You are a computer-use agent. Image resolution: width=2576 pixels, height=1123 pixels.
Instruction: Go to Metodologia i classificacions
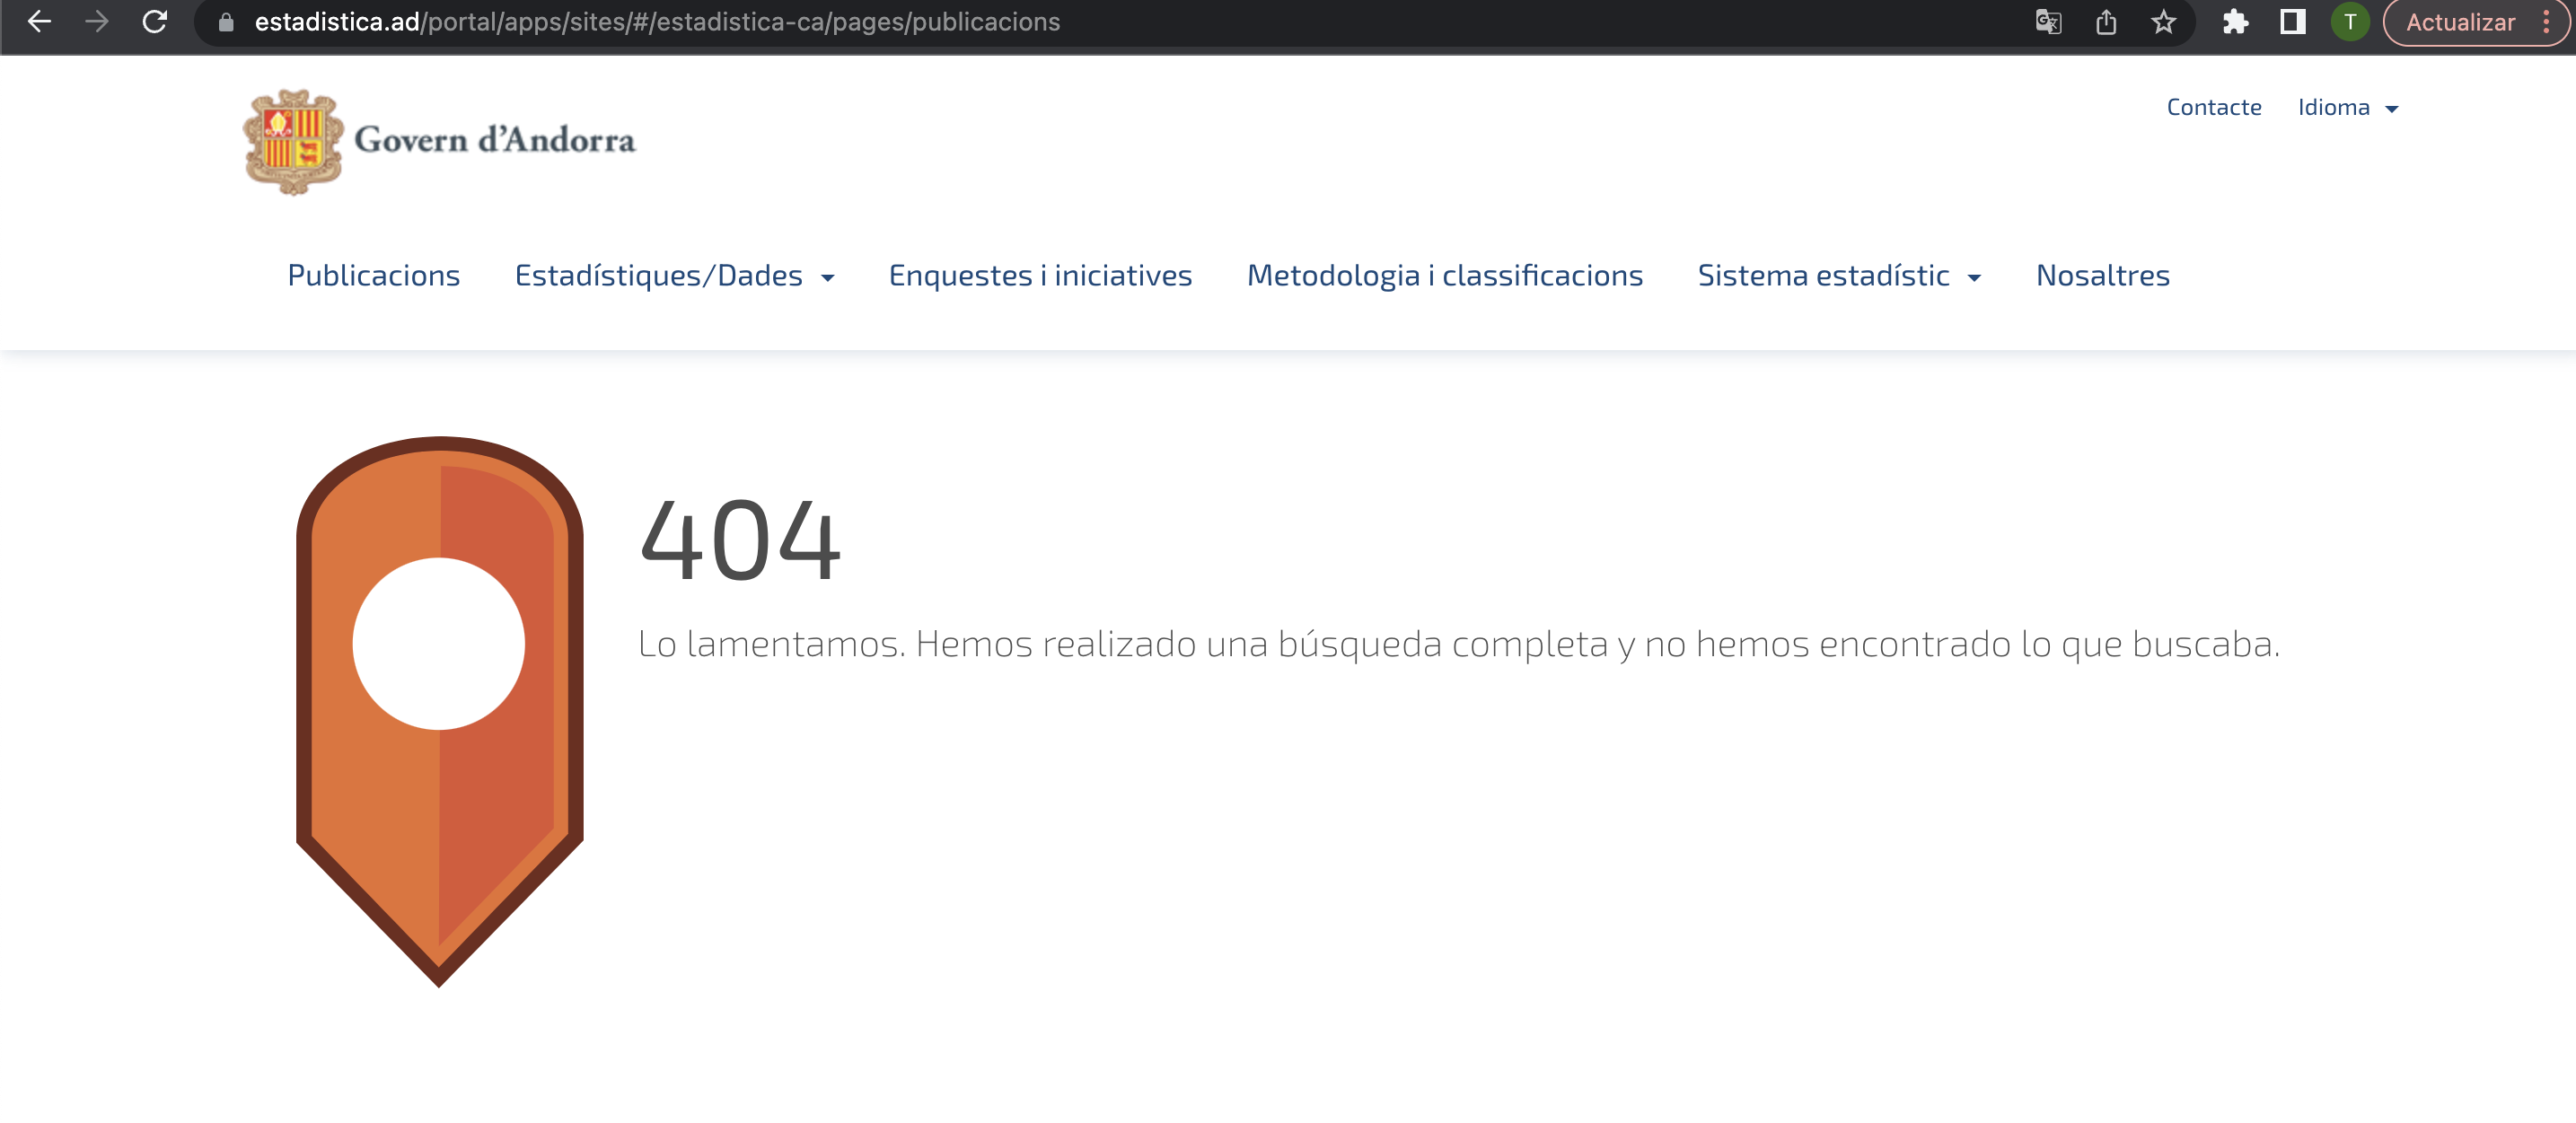[1444, 275]
